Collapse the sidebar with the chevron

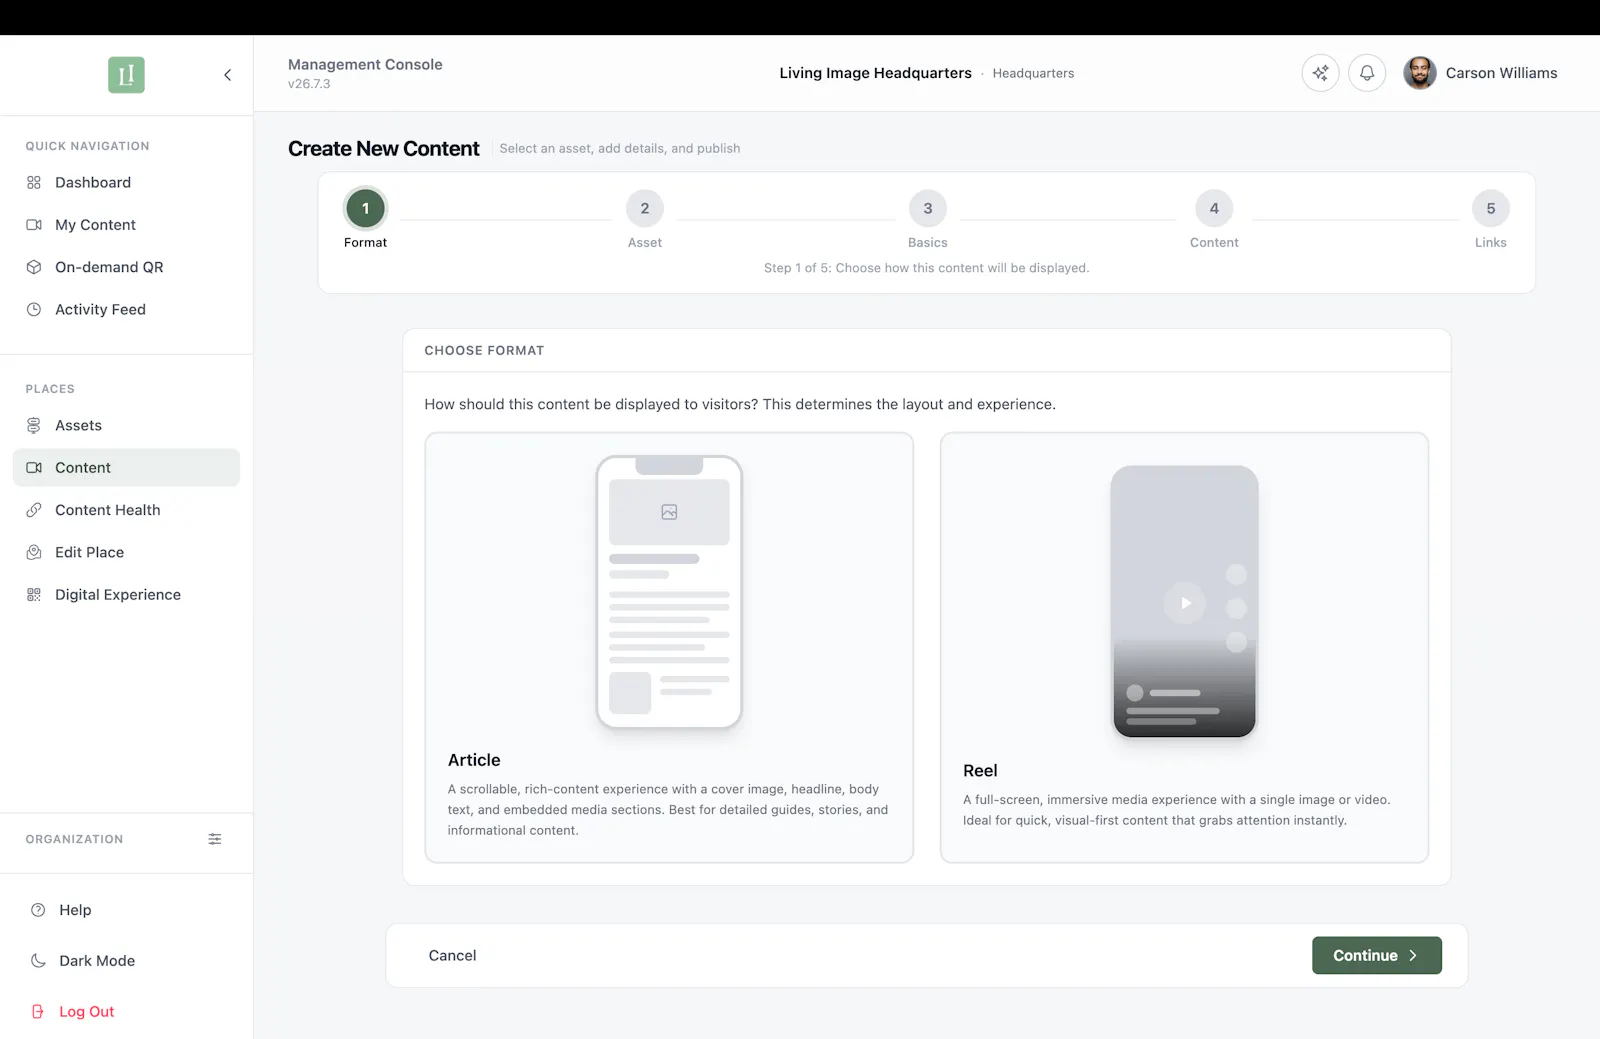click(x=228, y=75)
